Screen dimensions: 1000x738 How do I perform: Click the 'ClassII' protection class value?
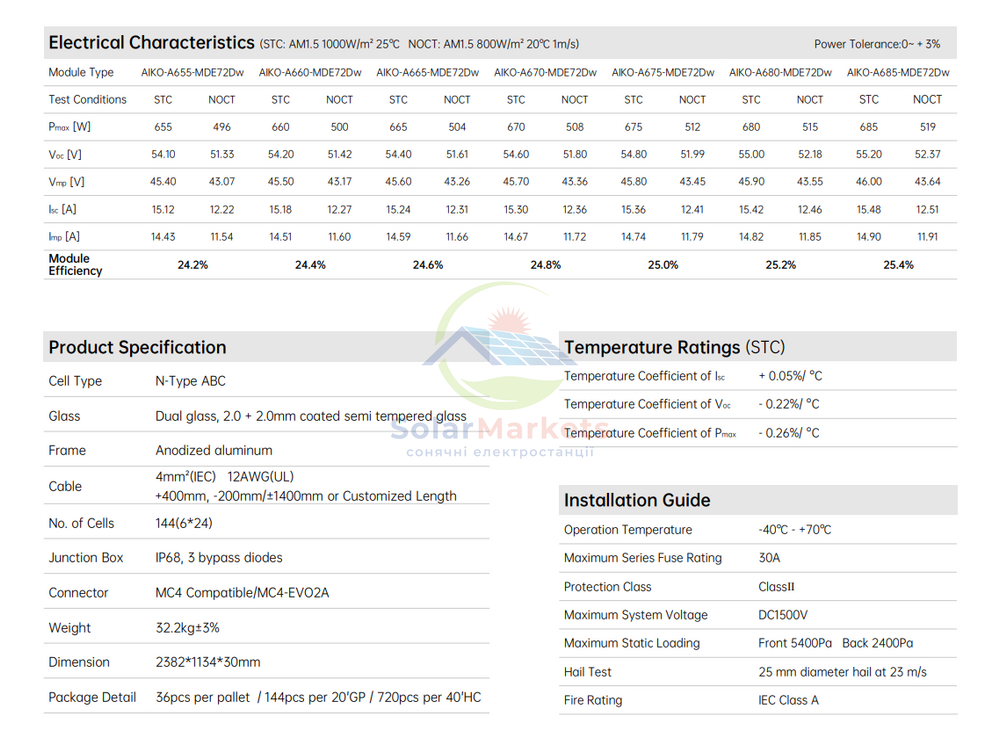776,587
